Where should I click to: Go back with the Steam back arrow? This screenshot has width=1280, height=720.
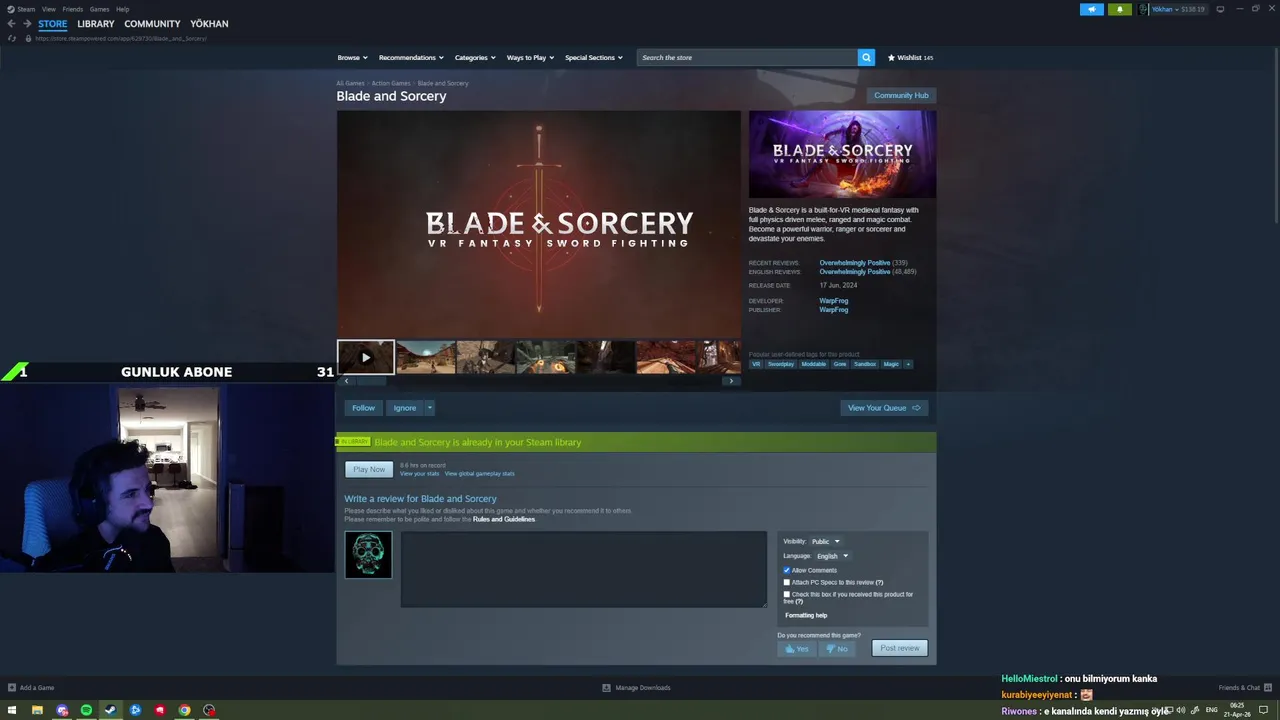pyautogui.click(x=11, y=24)
